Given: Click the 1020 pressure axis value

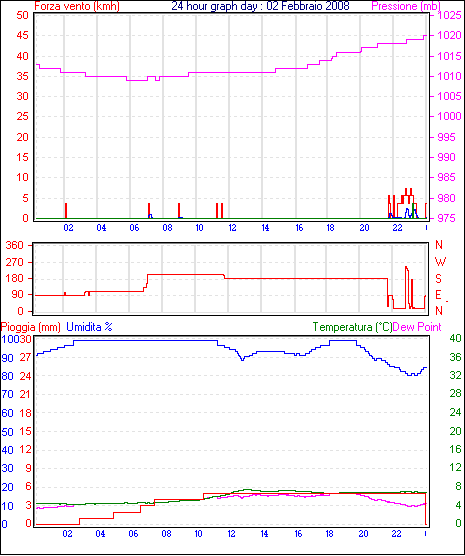Looking at the screenshot, I should tap(450, 35).
